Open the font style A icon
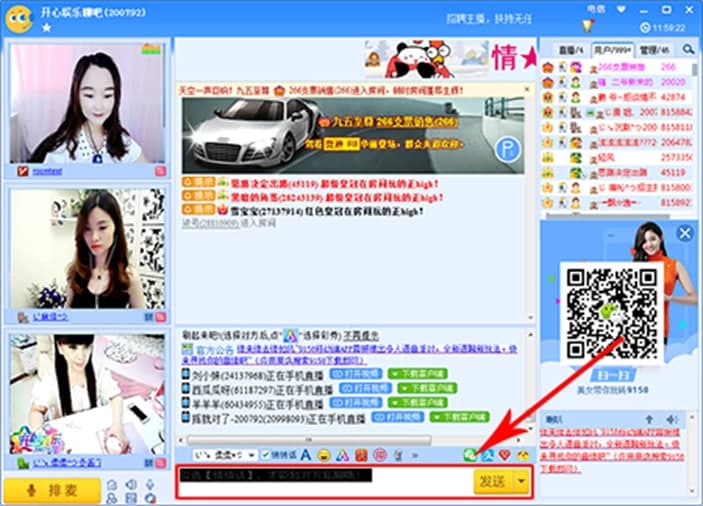Screen dimensions: 703x506 click(306, 455)
